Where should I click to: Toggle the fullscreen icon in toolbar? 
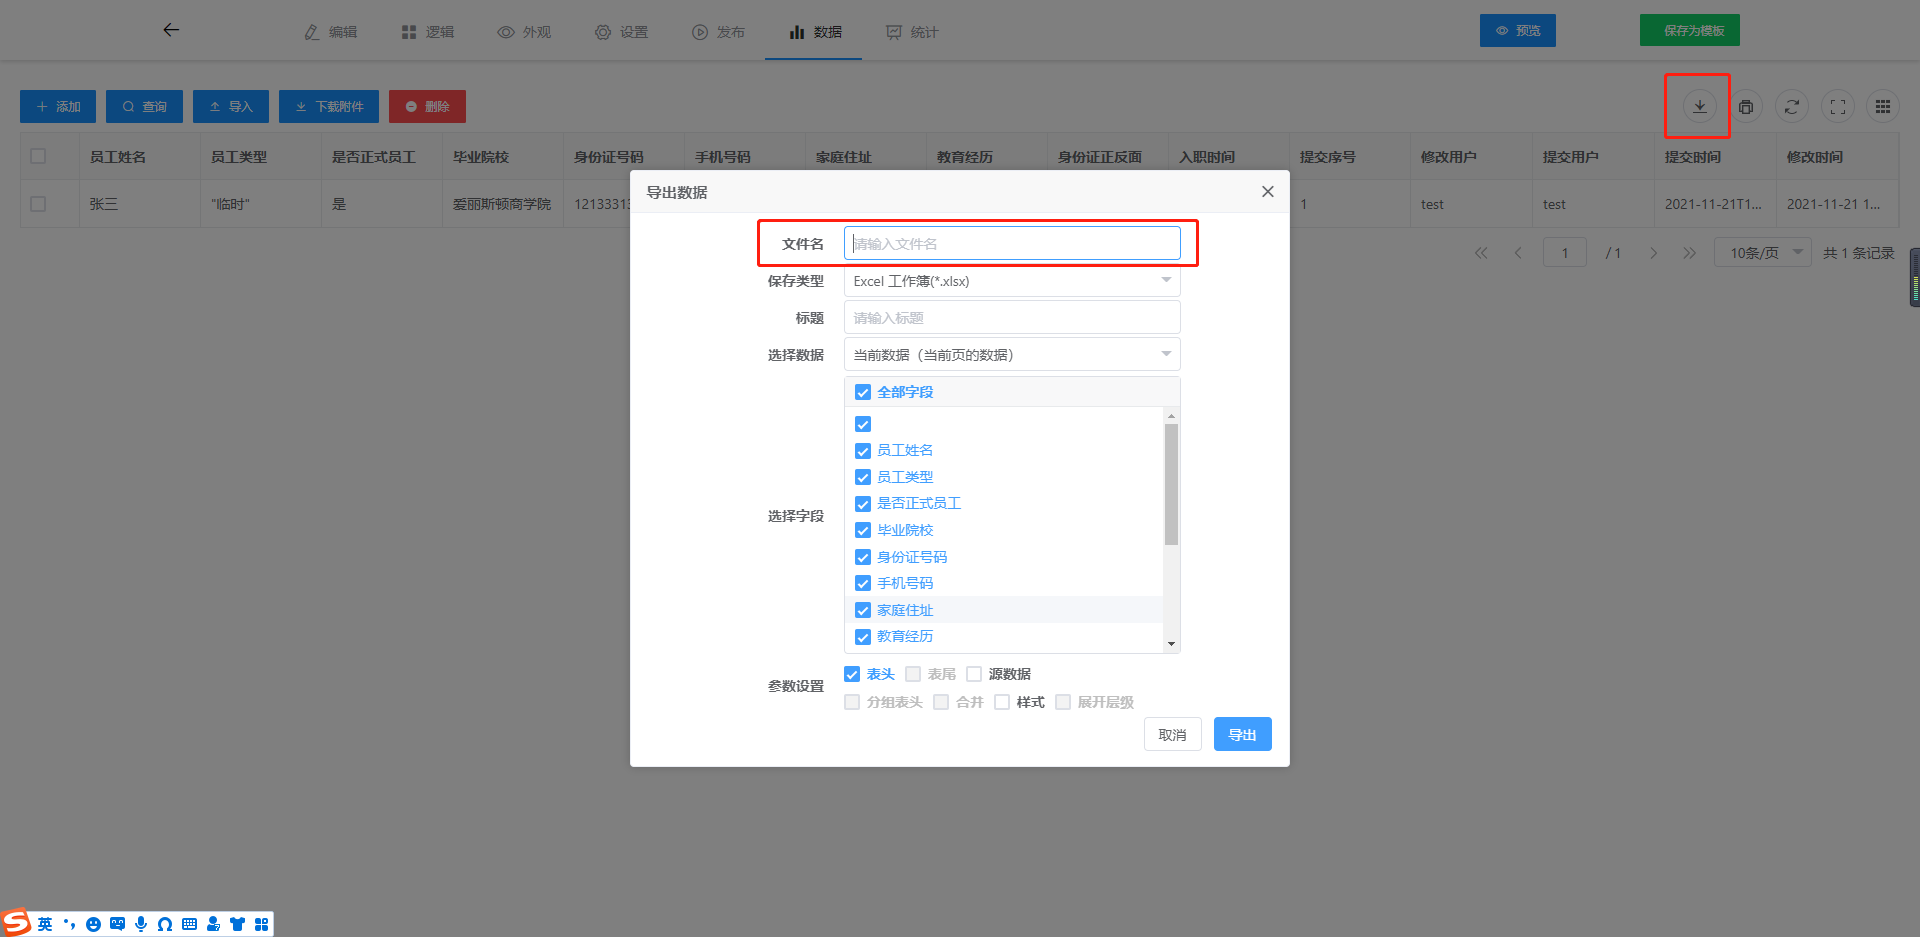click(1838, 107)
